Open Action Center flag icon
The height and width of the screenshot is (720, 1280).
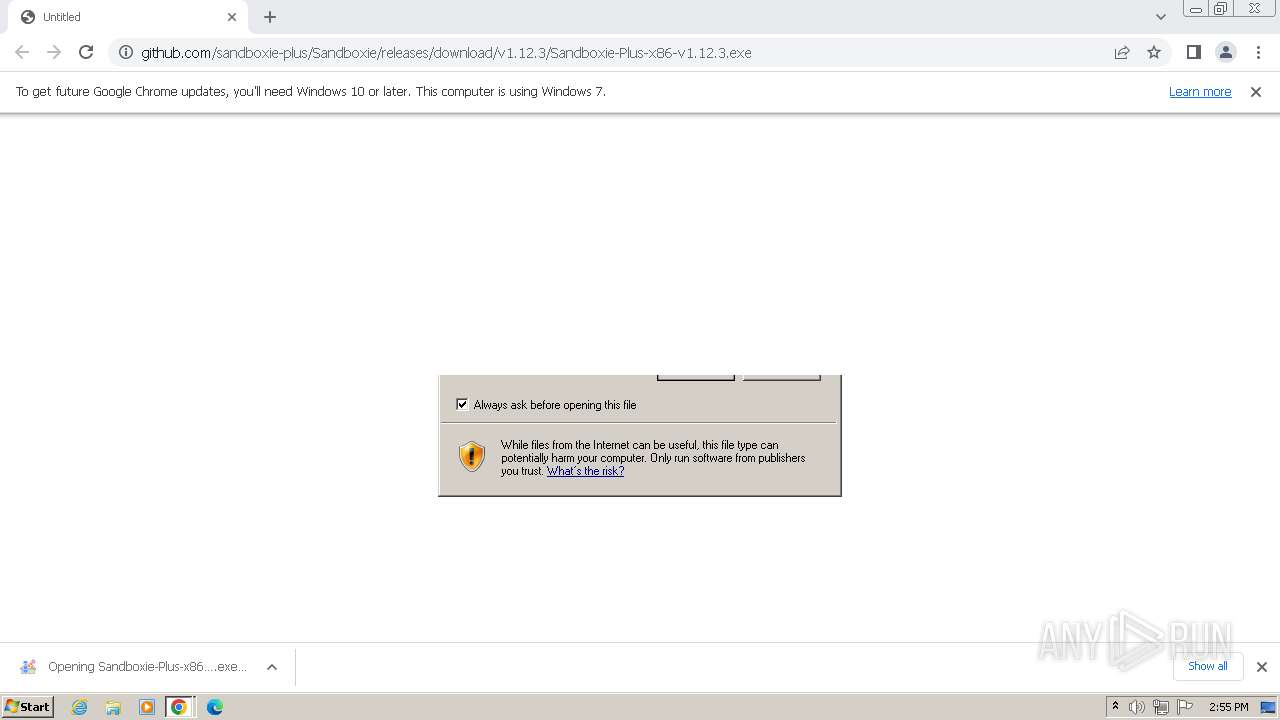[x=1185, y=707]
